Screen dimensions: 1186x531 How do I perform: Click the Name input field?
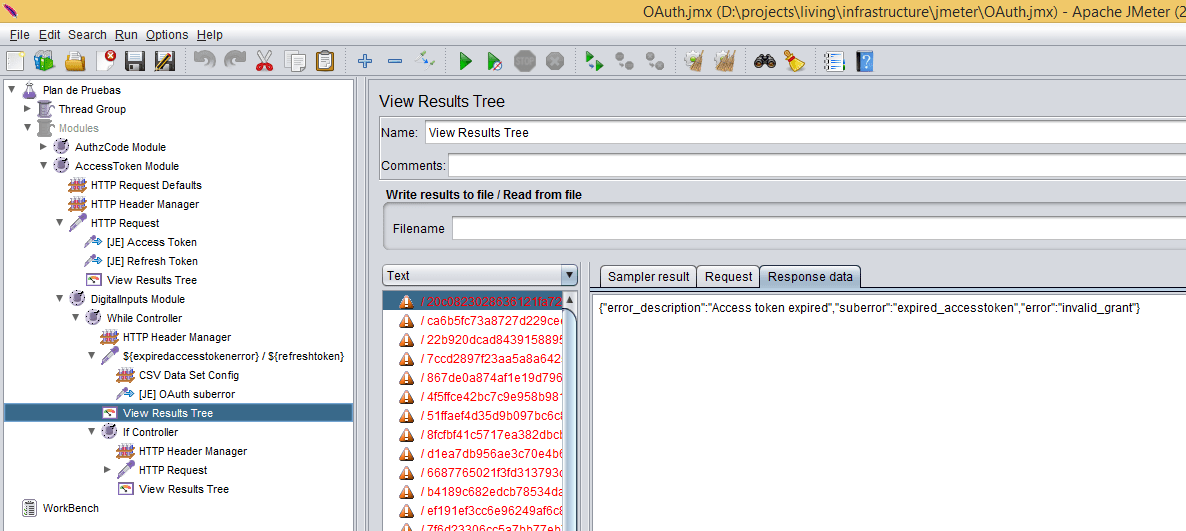[x=805, y=132]
